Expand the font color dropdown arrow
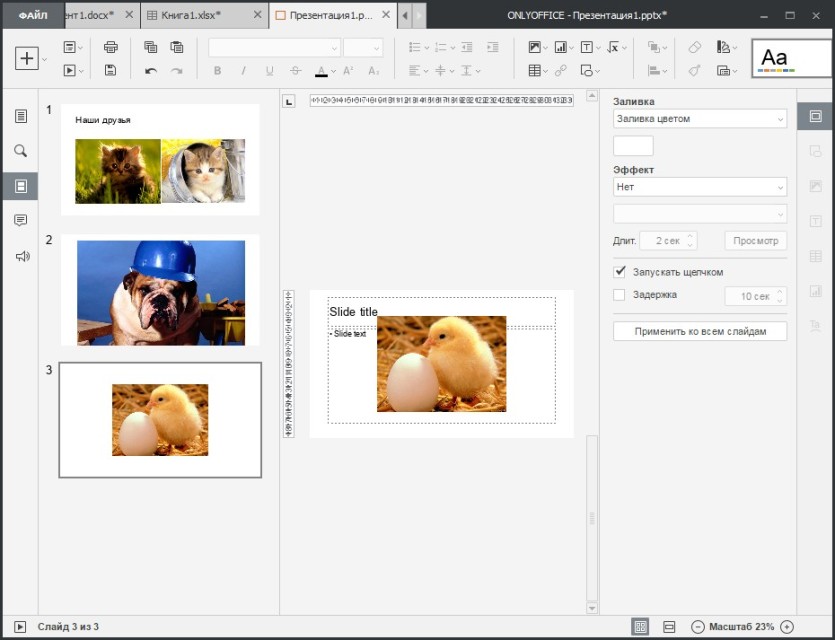 pos(333,71)
